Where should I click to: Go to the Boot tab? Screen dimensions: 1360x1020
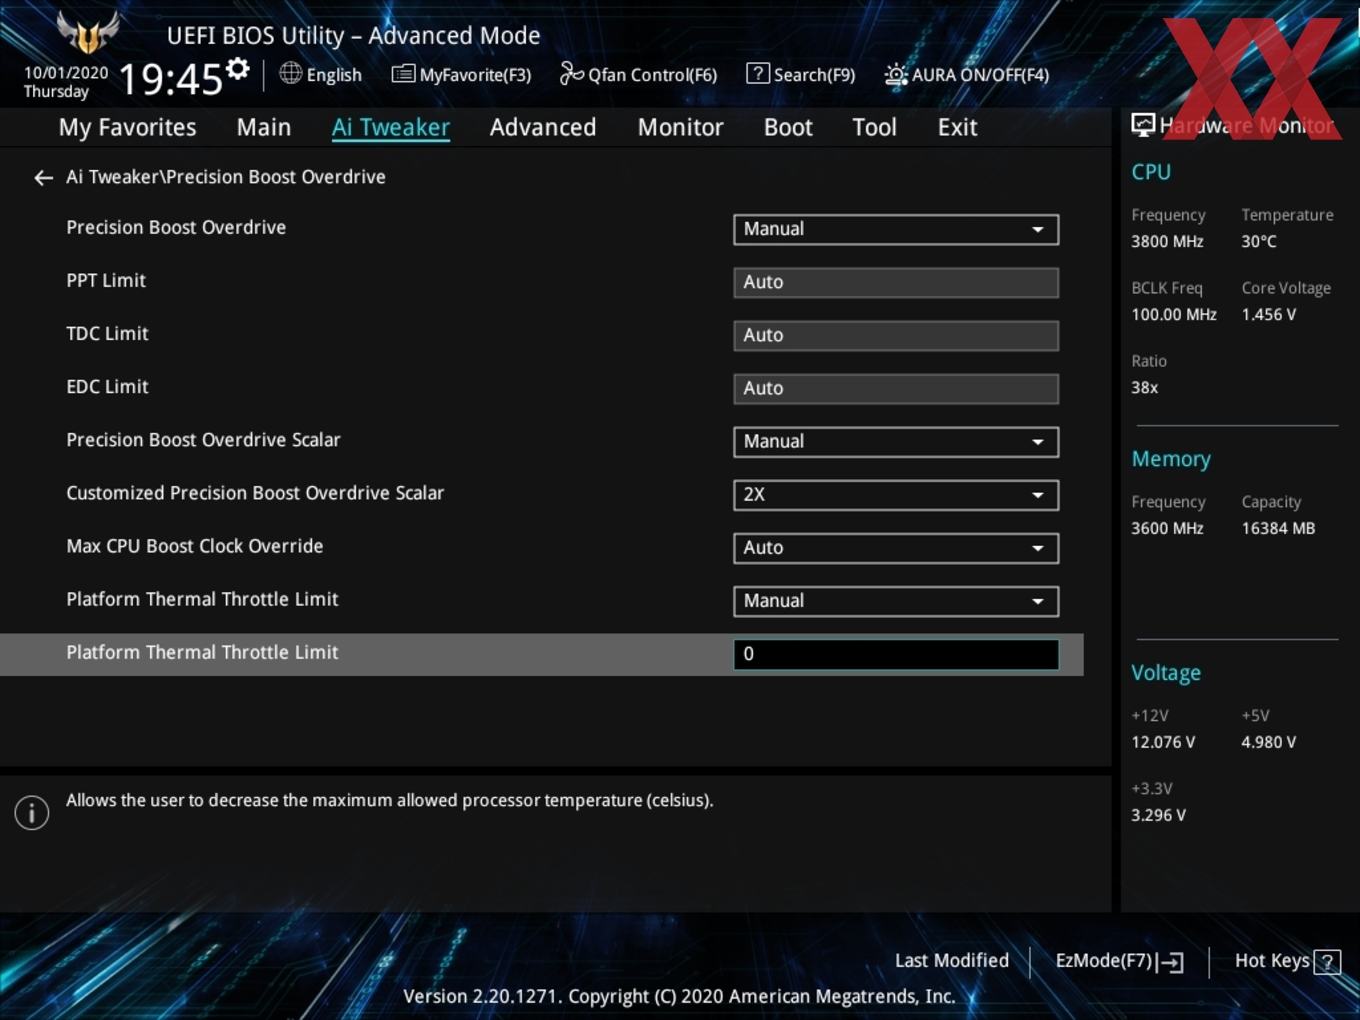coord(788,127)
